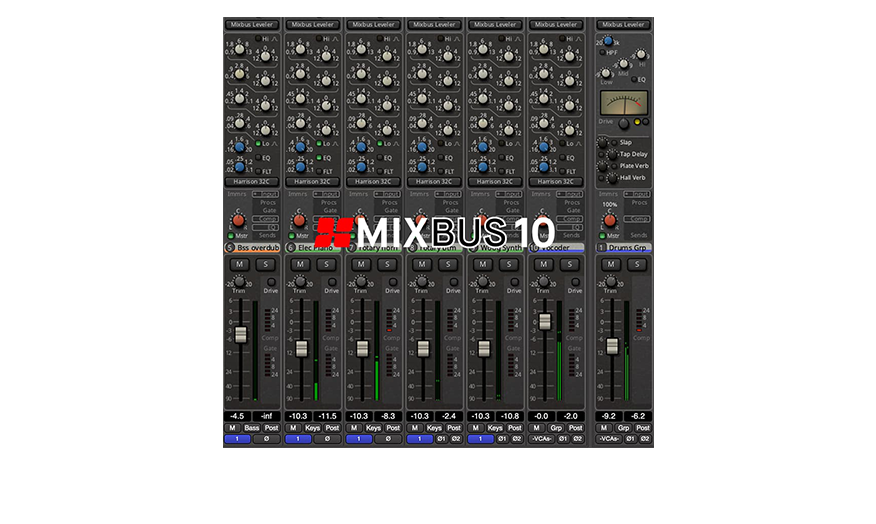This screenshot has width=876, height=524.
Task: Click the red pan knob on Drums Grp strip
Action: [x=610, y=221]
